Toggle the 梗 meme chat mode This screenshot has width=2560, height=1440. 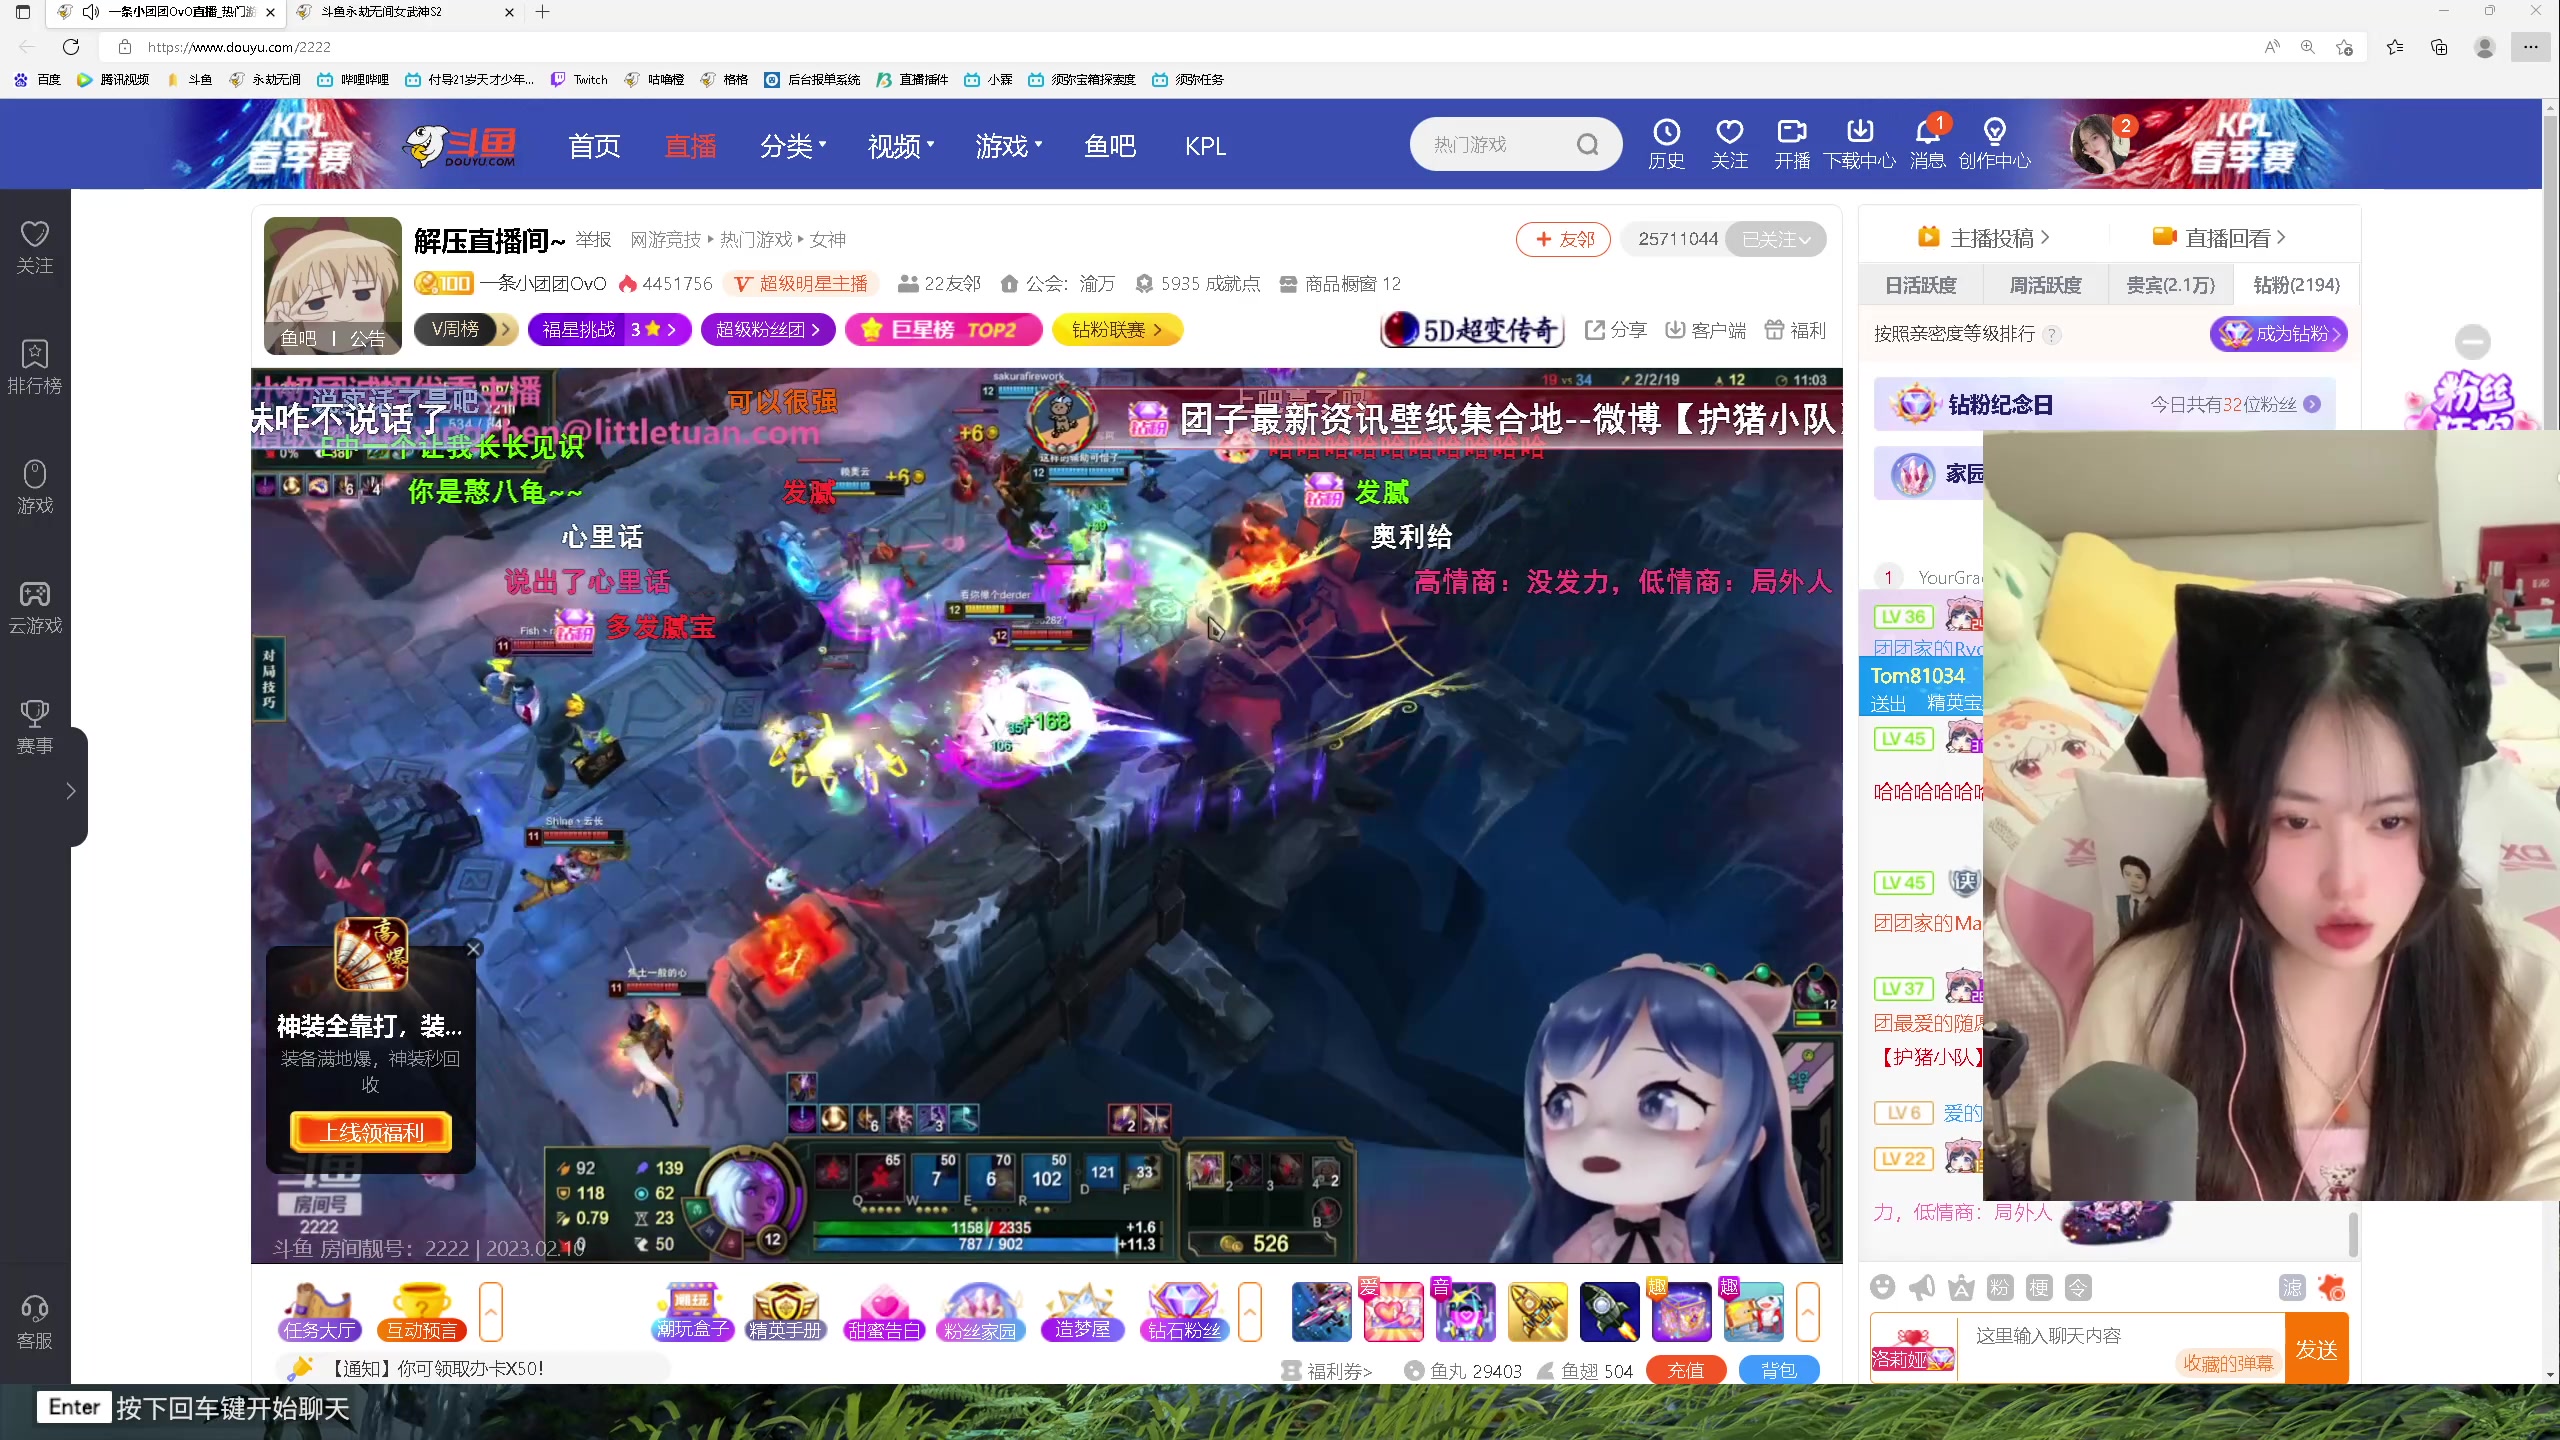[x=2040, y=1288]
